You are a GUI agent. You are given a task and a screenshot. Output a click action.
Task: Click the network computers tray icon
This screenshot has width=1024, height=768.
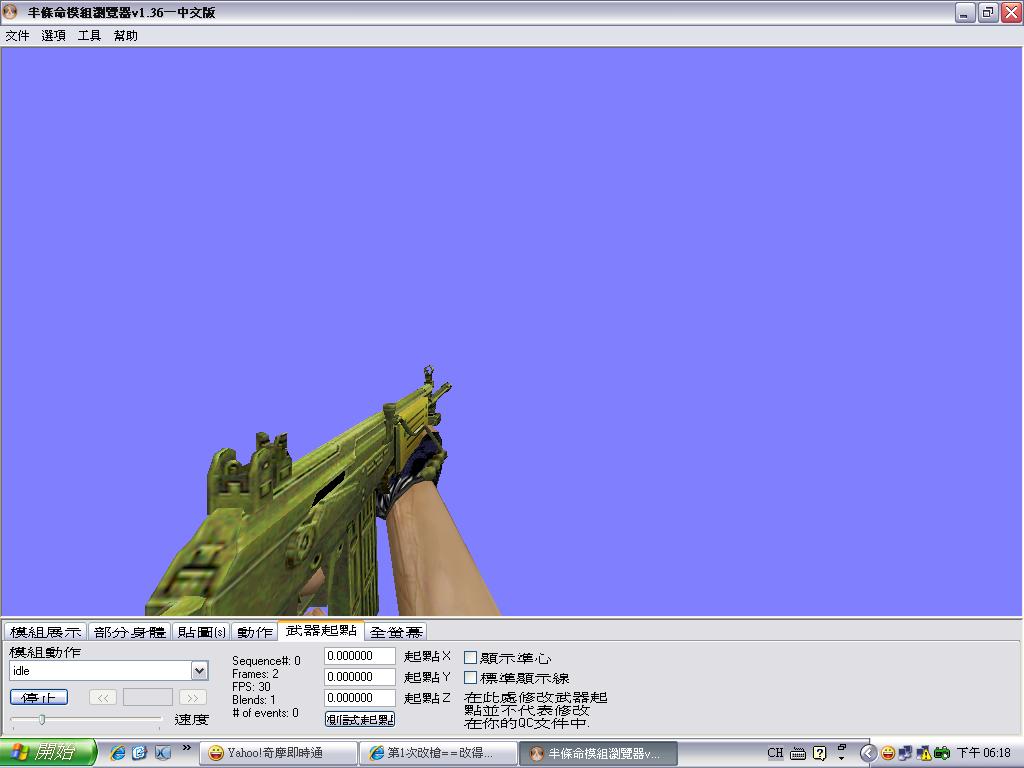pos(905,754)
